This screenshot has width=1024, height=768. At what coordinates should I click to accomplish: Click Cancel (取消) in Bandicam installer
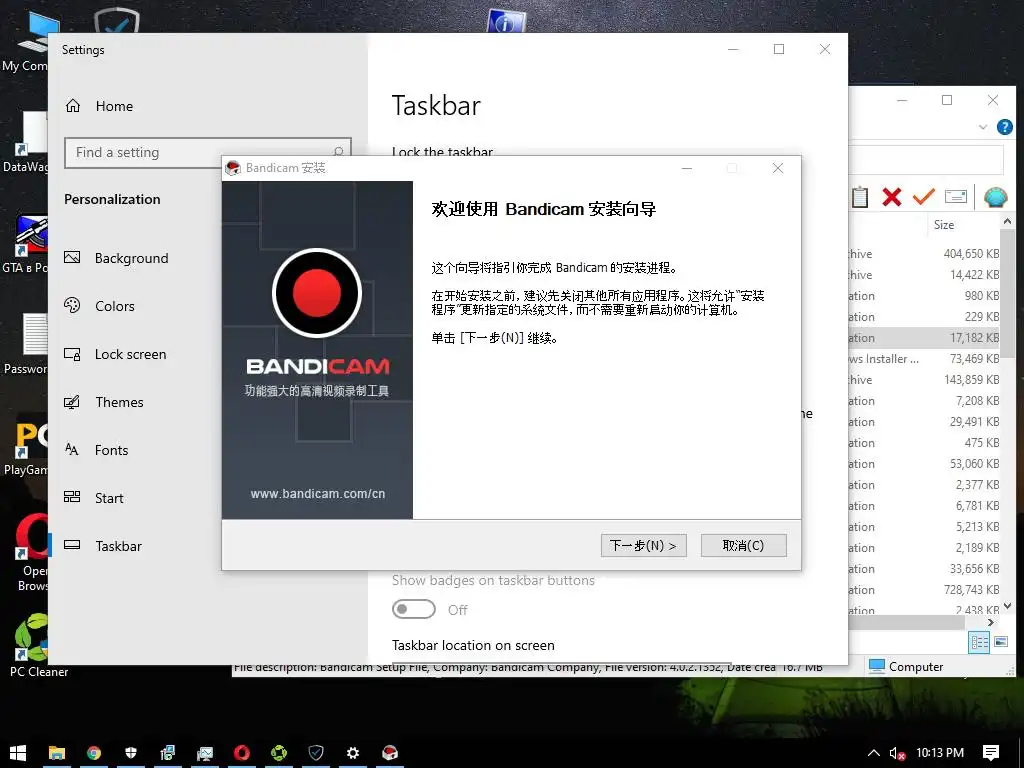743,545
